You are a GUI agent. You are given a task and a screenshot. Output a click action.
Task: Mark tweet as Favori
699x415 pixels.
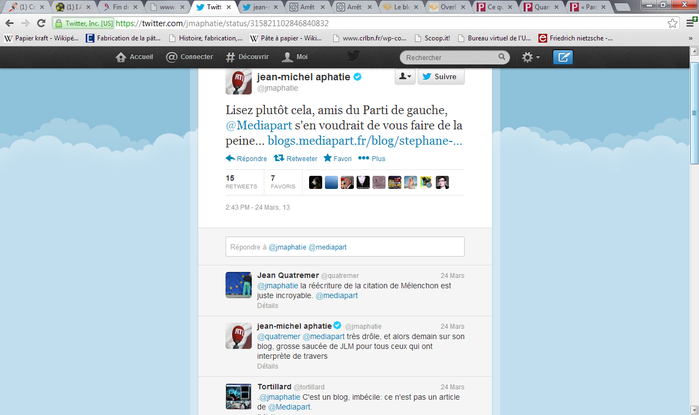pyautogui.click(x=337, y=158)
